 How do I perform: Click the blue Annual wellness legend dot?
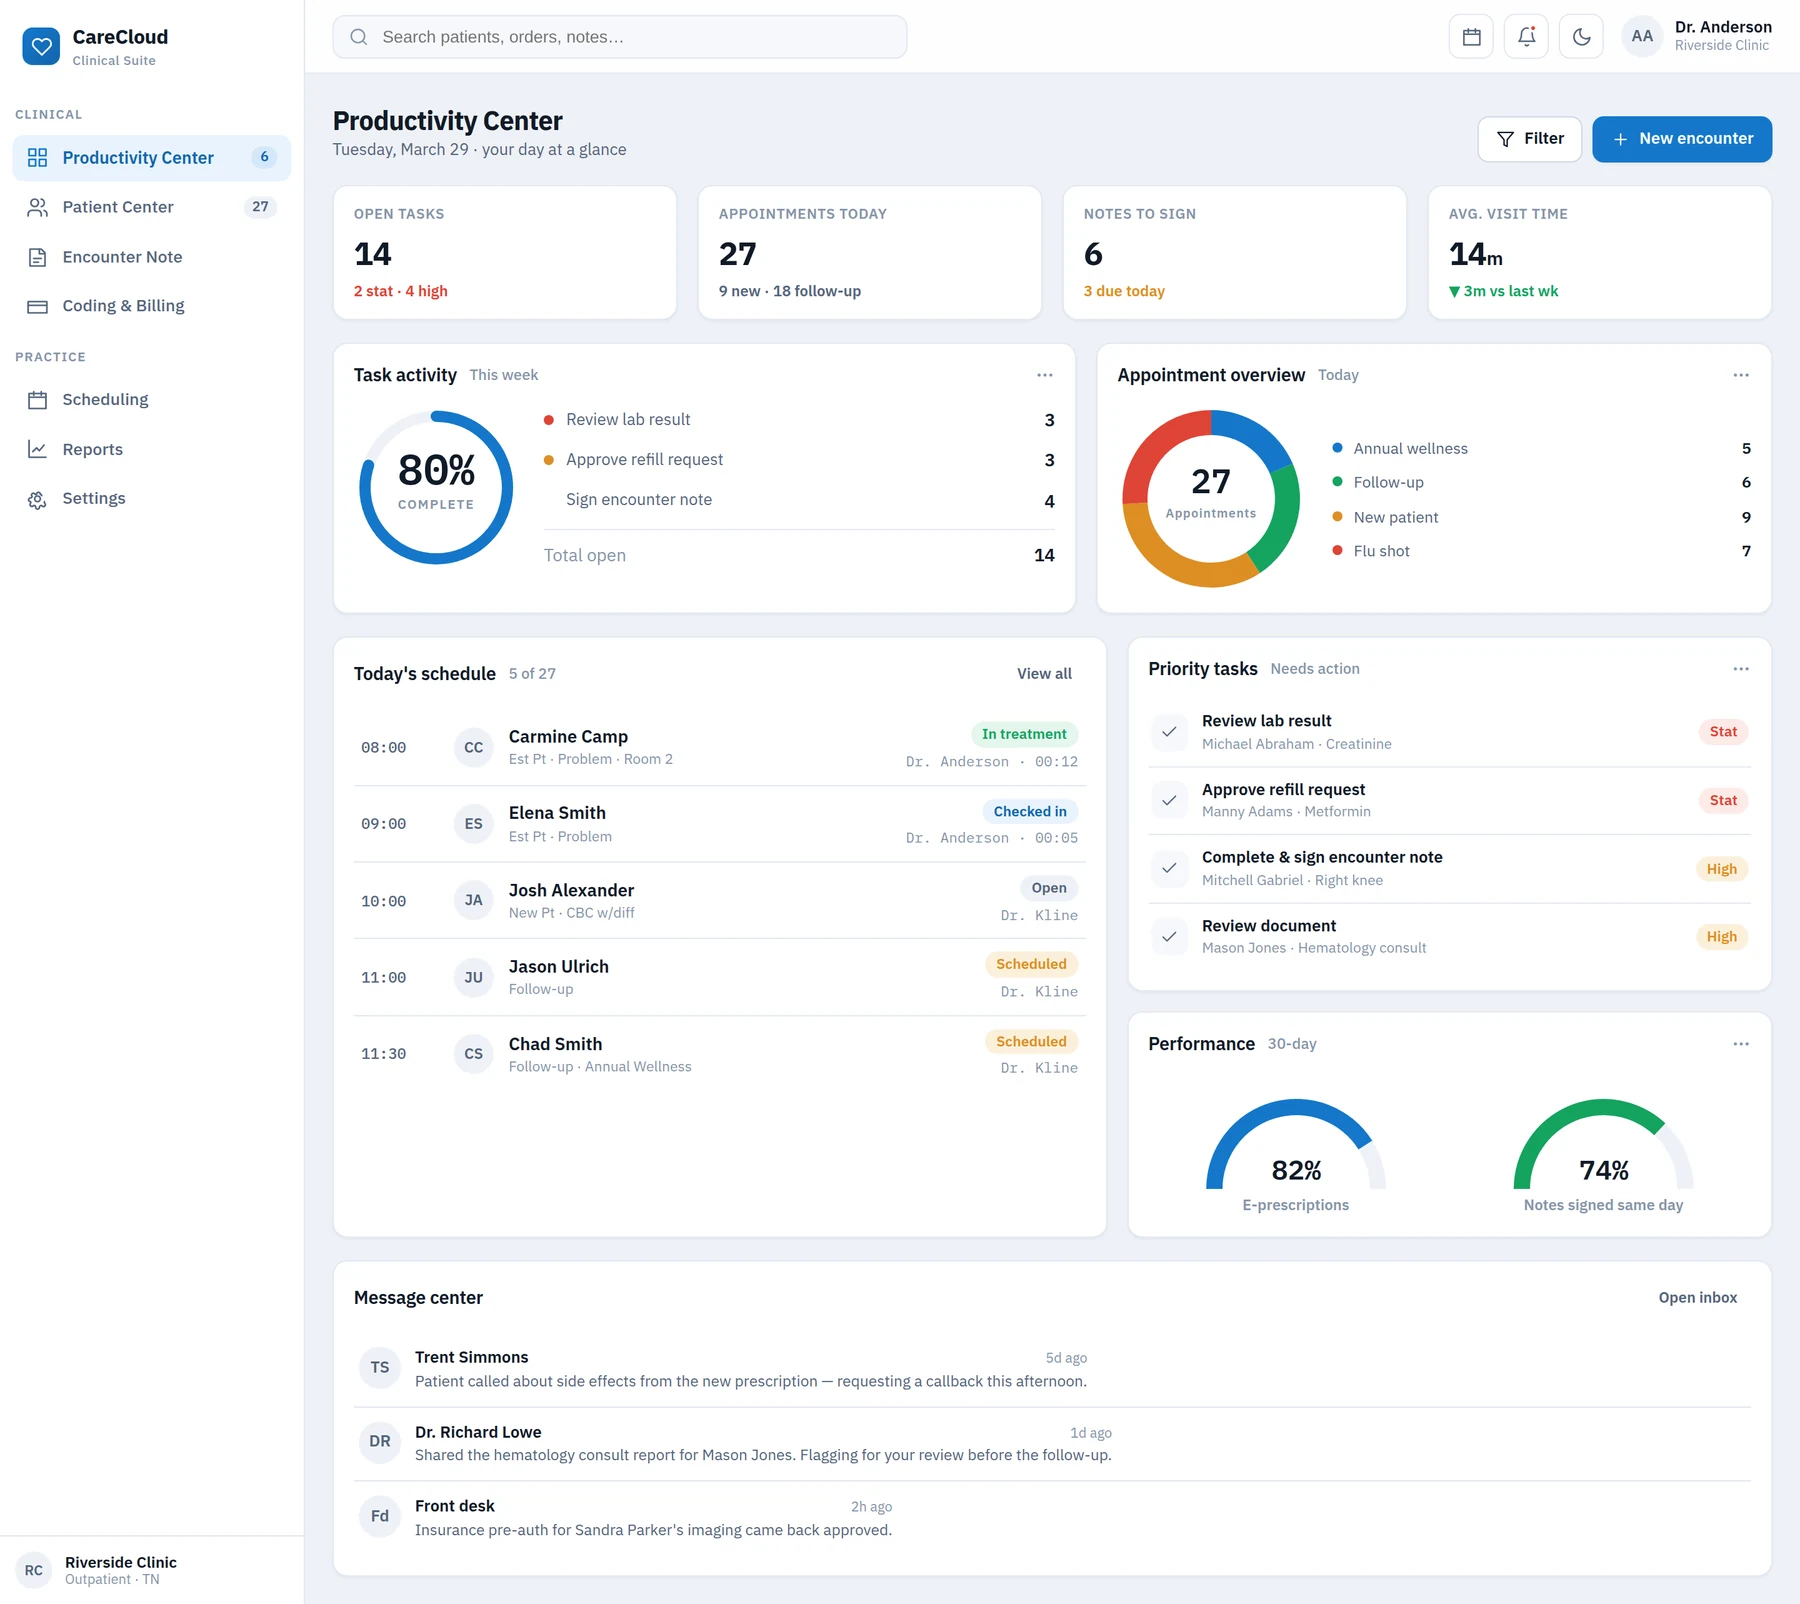pos(1337,448)
